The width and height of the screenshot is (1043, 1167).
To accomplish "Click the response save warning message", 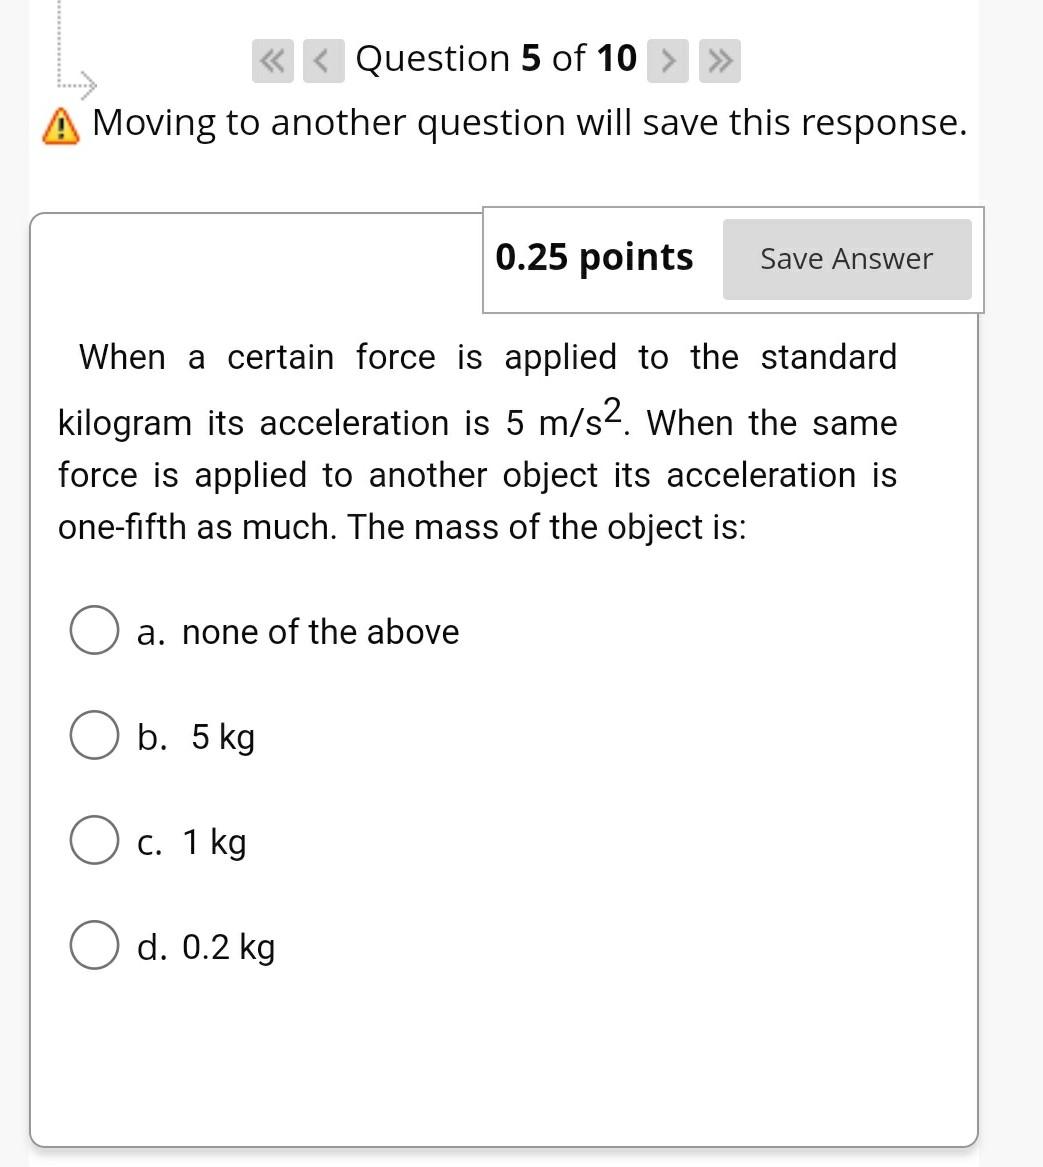I will pos(528,124).
